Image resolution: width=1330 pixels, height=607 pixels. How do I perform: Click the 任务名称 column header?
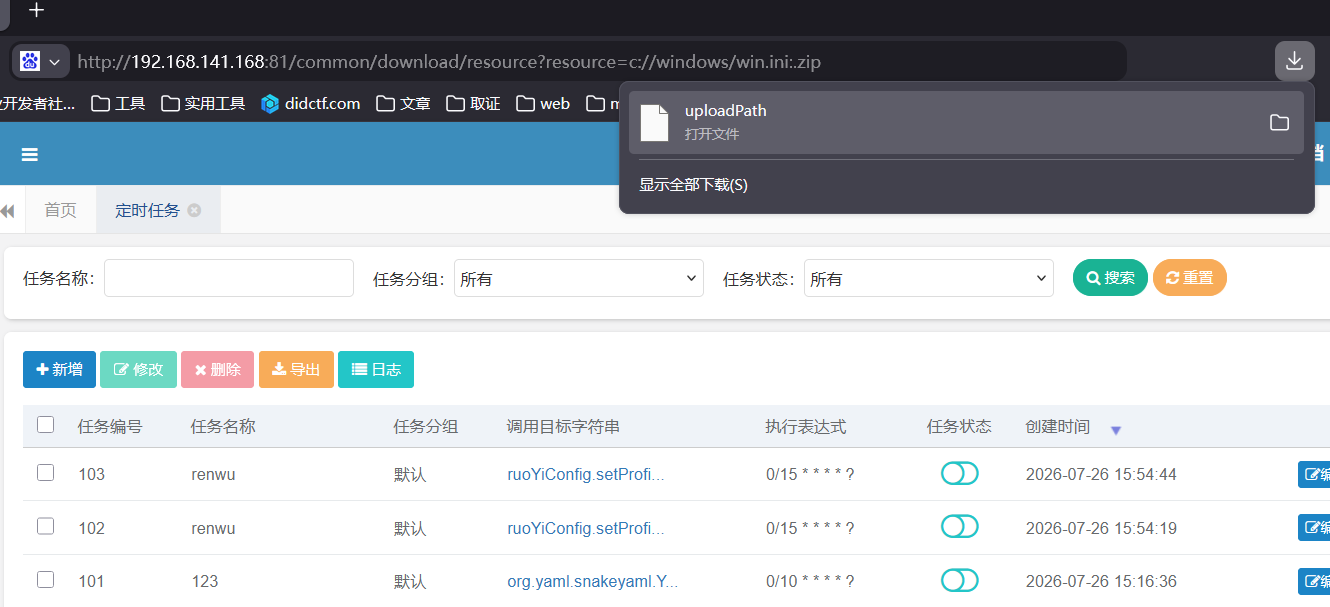(223, 426)
